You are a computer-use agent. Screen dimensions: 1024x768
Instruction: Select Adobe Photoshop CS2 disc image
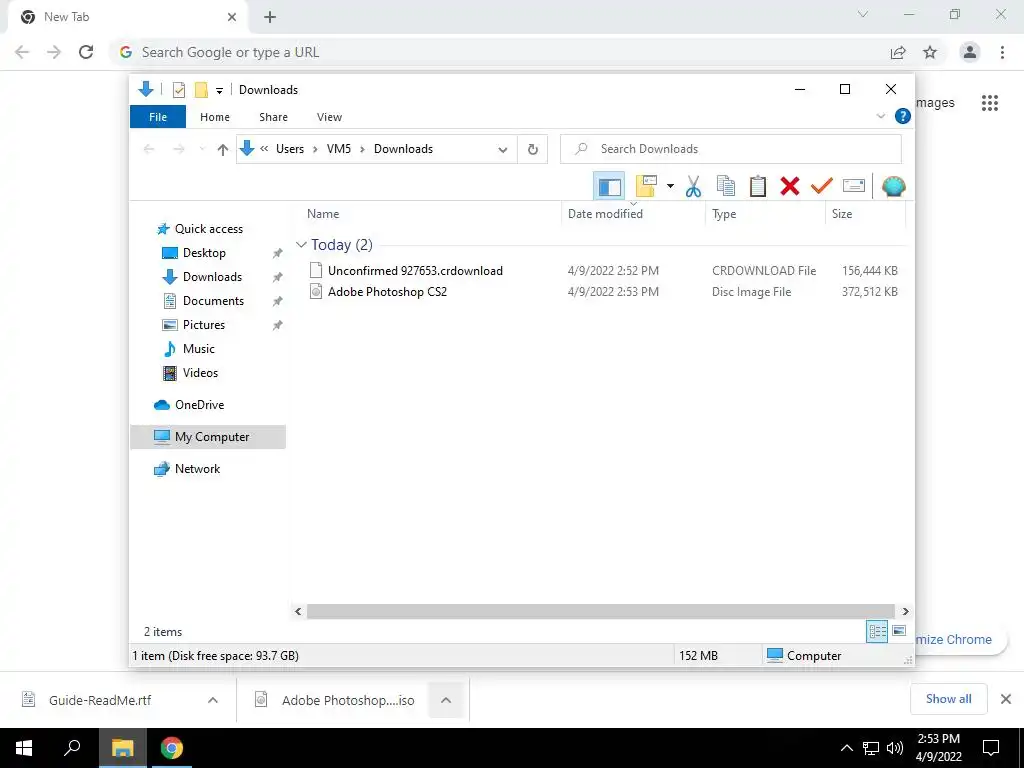pyautogui.click(x=387, y=291)
